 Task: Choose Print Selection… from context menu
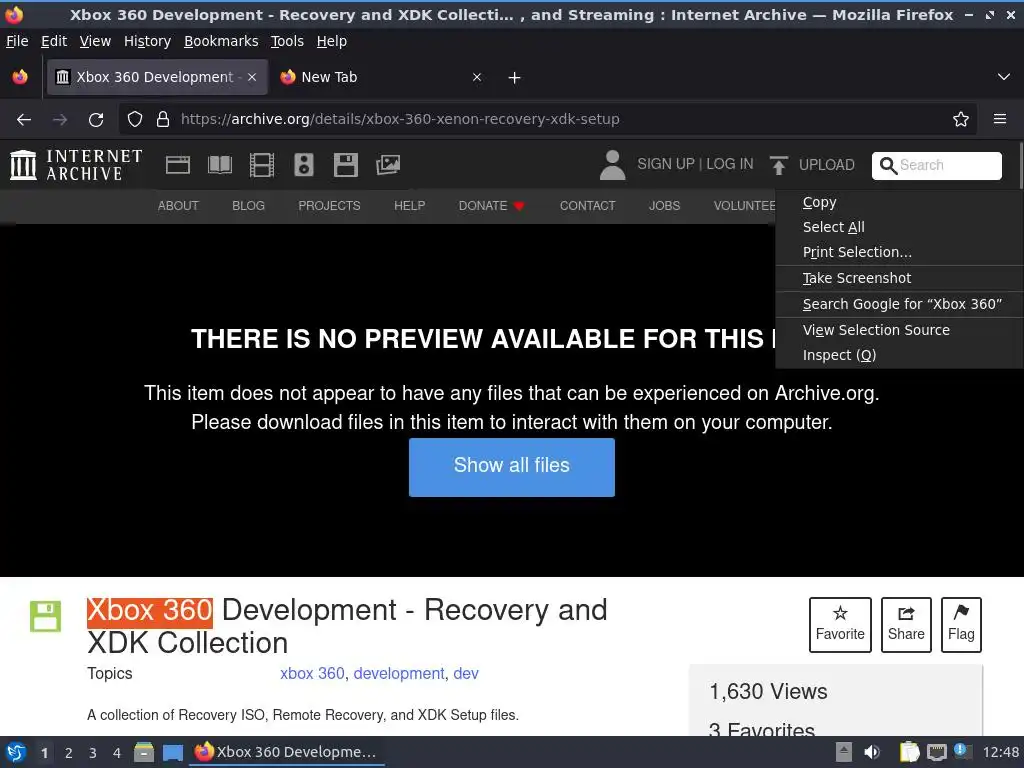point(899,252)
